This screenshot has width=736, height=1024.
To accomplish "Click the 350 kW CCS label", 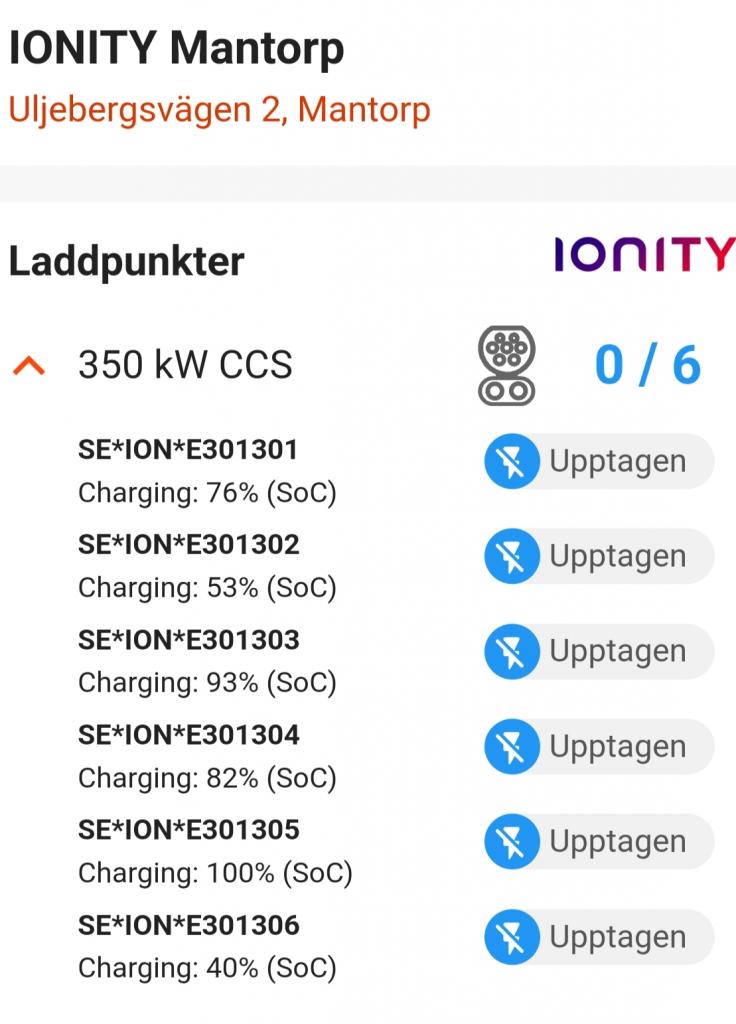I will click(185, 366).
